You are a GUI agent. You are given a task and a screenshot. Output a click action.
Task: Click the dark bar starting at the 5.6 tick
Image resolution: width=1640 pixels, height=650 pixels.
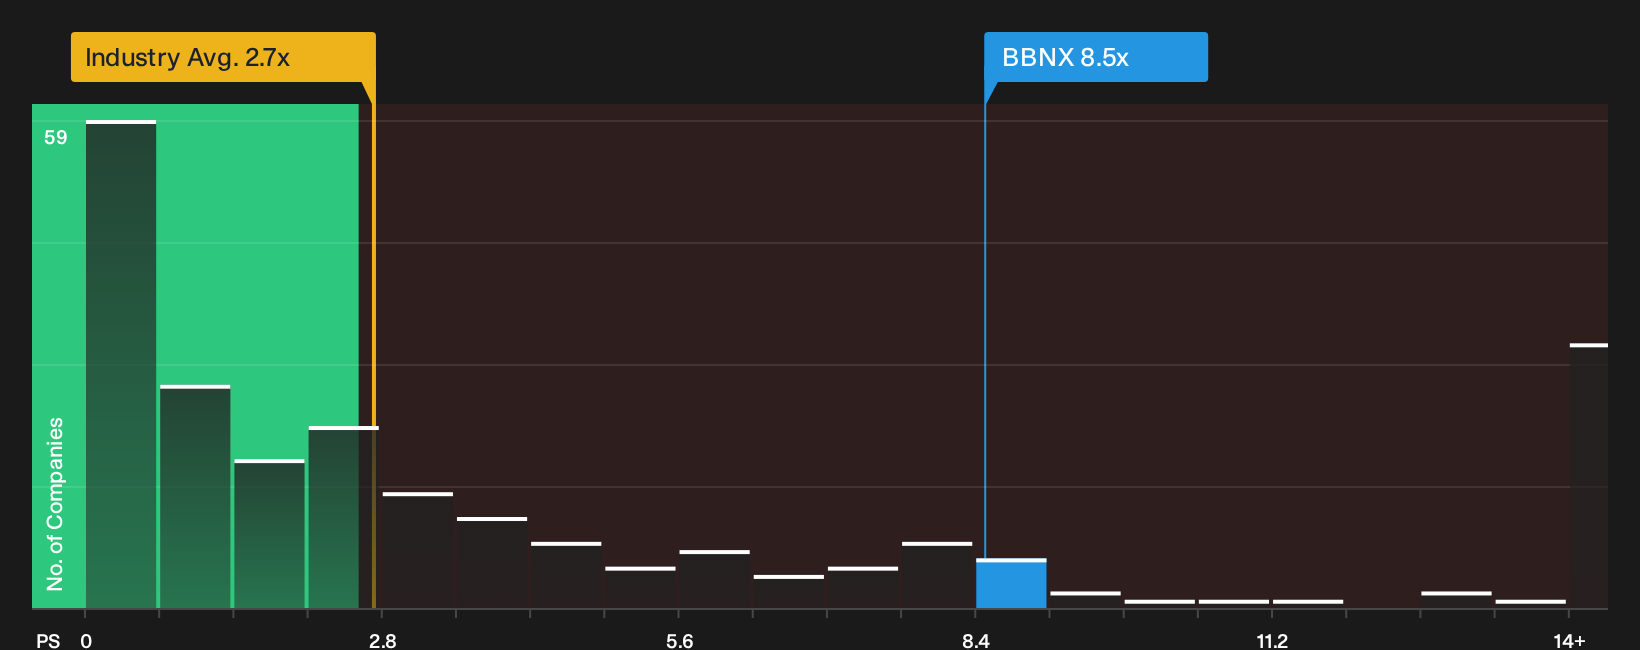click(x=714, y=579)
